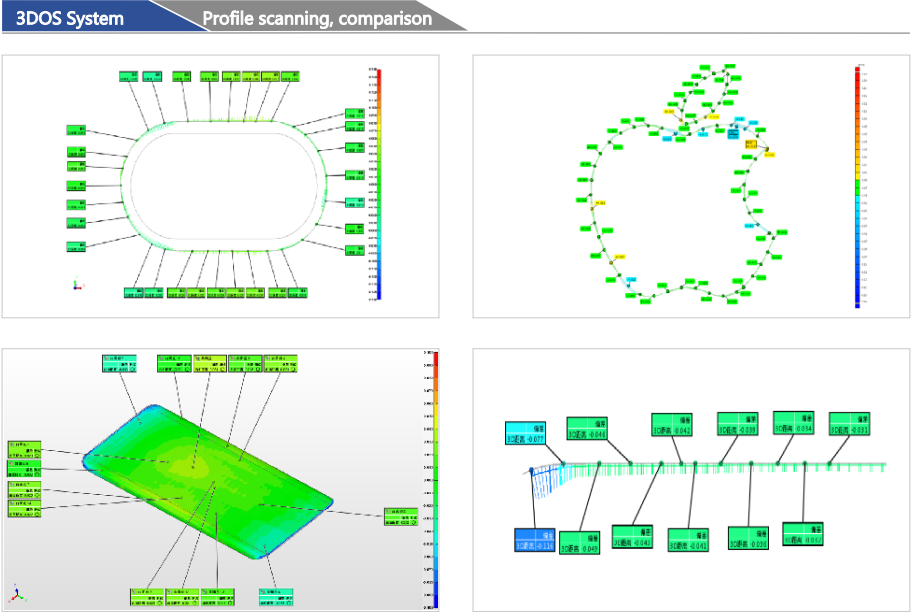913x615 pixels.
Task: Click the XYZ axis triad in the 3D phone view
Action: pos(17,595)
